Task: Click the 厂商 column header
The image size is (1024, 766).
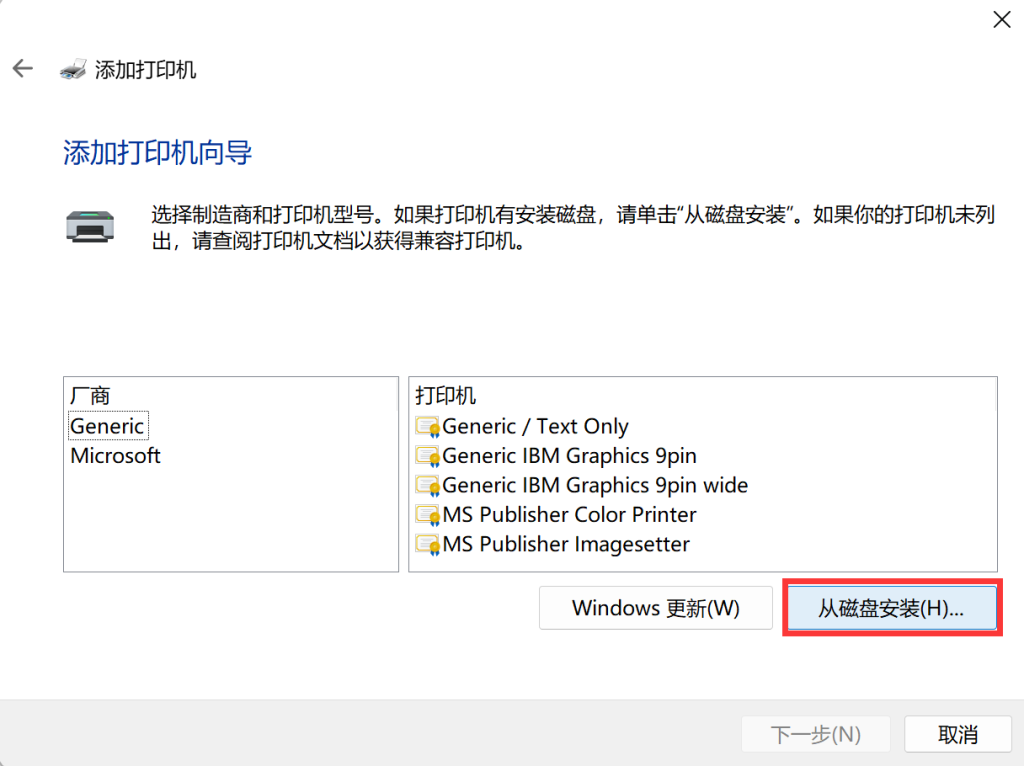Action: click(90, 396)
